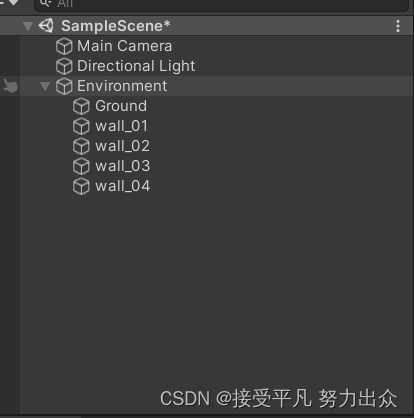
Task: Click the Directional Light cube icon
Action: click(64, 66)
